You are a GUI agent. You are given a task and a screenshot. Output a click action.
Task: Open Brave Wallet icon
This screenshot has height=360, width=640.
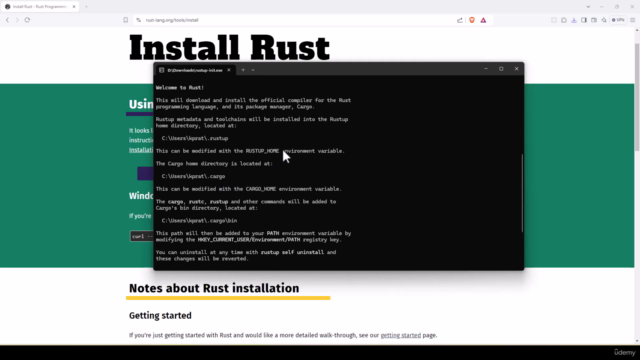[594, 20]
